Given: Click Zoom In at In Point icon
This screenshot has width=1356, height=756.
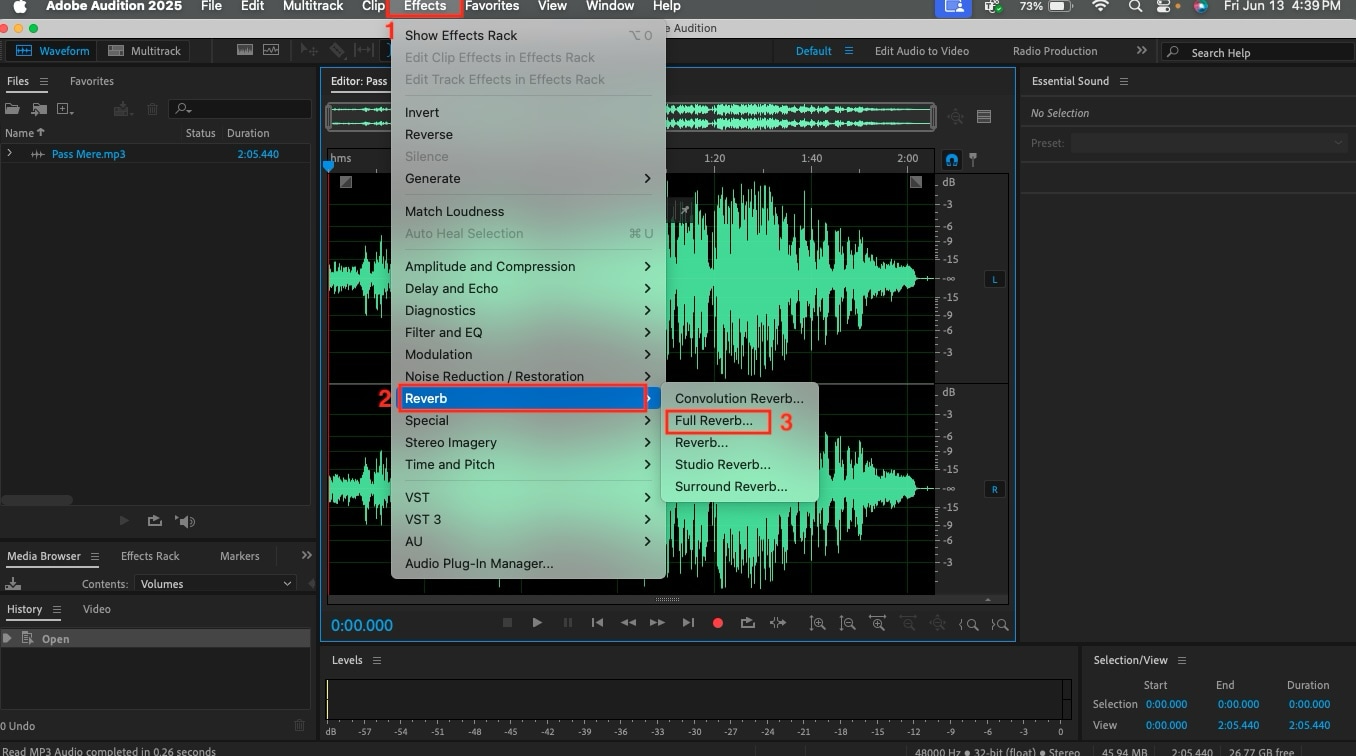Looking at the screenshot, I should [968, 624].
